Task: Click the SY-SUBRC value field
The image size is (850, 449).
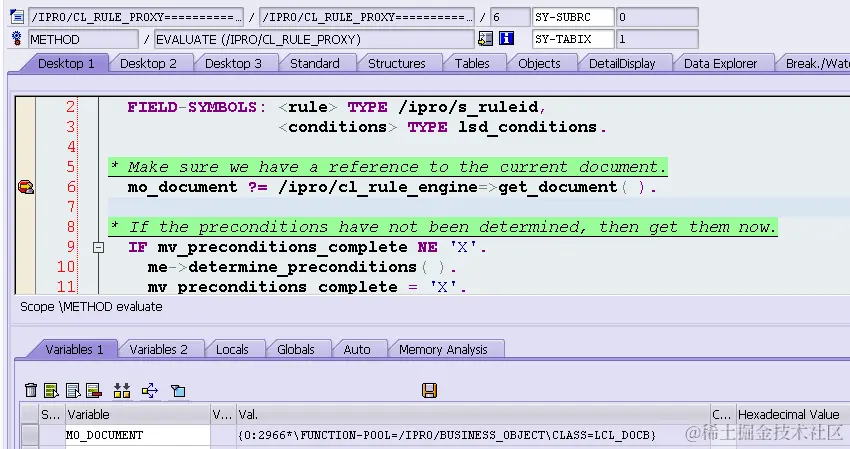Action: (x=657, y=17)
